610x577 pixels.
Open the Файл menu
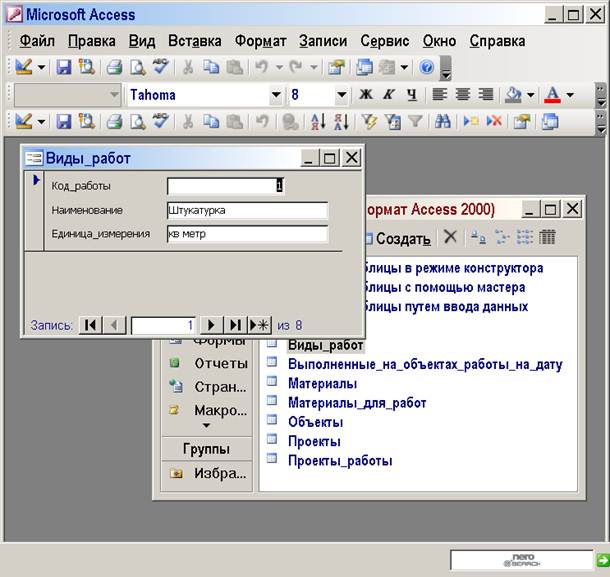(37, 41)
